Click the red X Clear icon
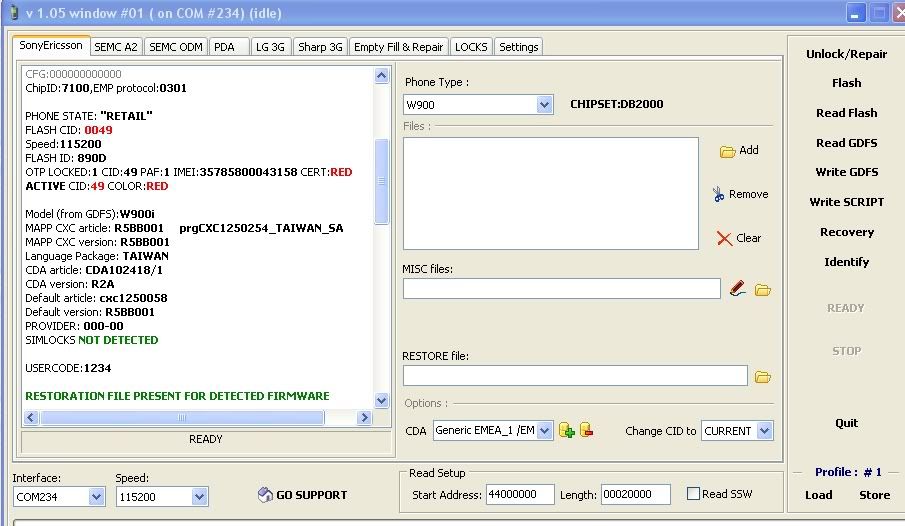Viewport: 905px width, 526px height. click(x=724, y=238)
